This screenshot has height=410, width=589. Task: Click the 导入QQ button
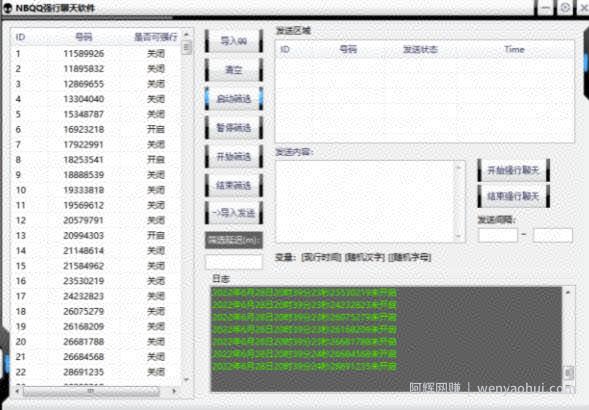[234, 41]
